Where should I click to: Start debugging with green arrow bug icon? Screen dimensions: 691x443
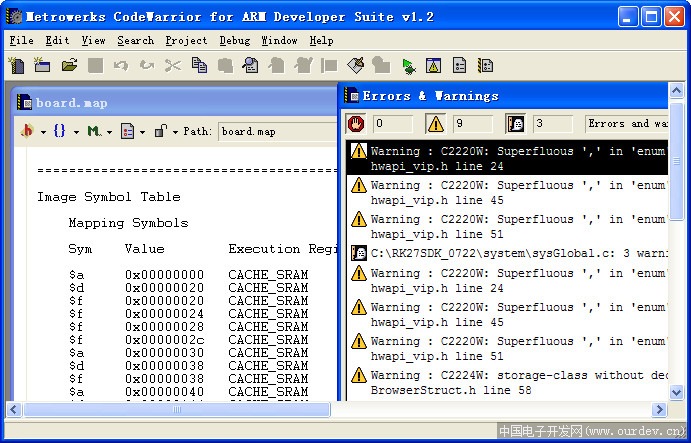[x=409, y=66]
